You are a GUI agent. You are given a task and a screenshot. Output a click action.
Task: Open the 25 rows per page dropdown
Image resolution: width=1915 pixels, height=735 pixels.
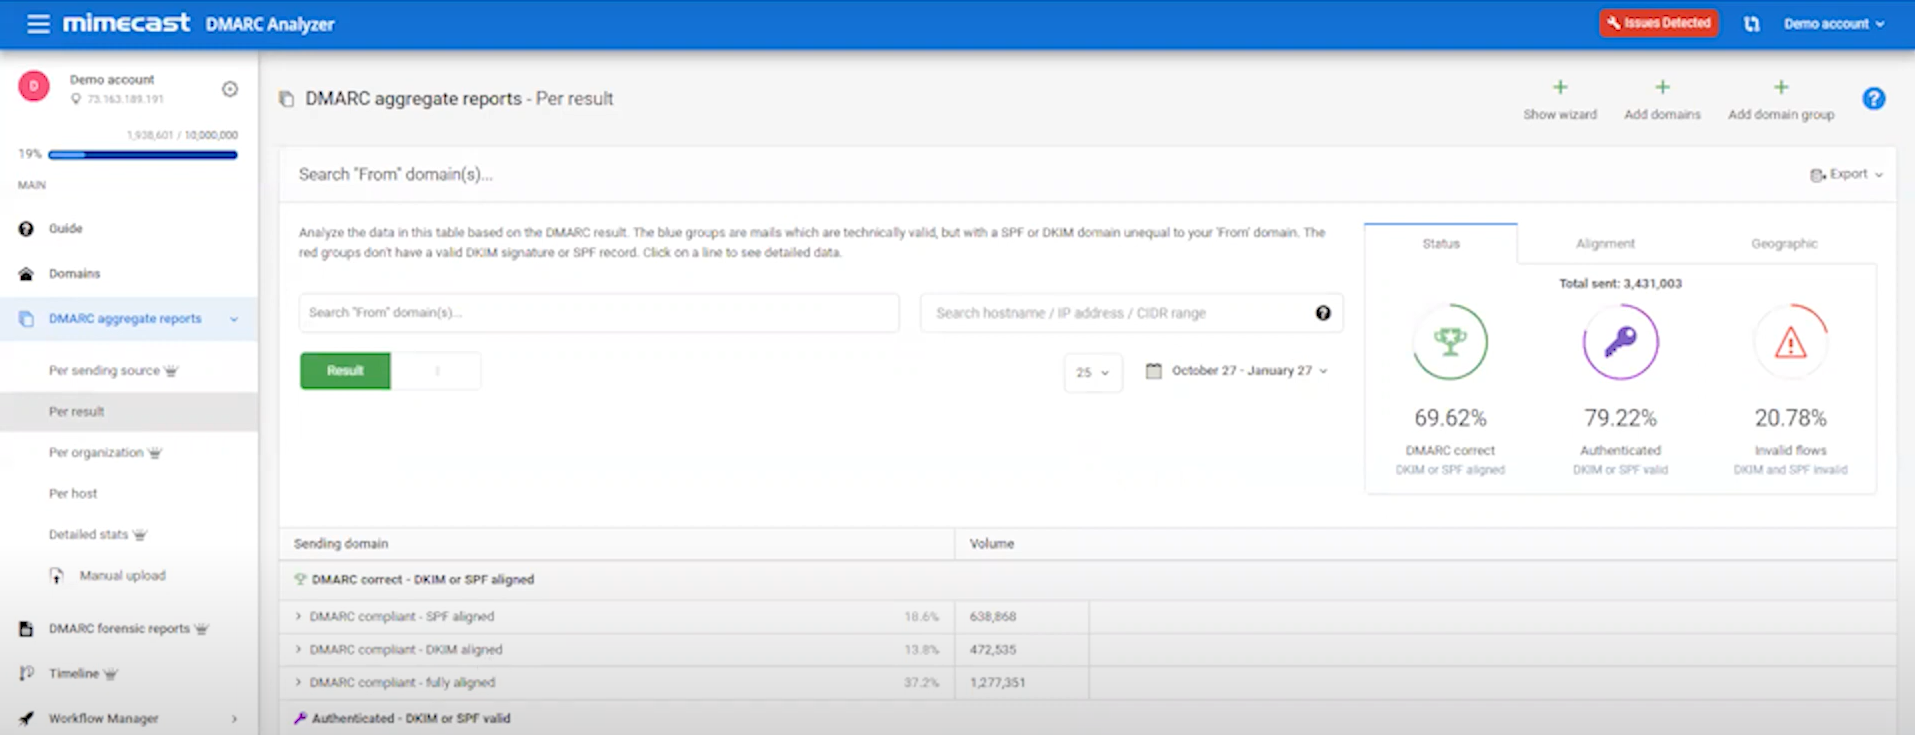1092,372
